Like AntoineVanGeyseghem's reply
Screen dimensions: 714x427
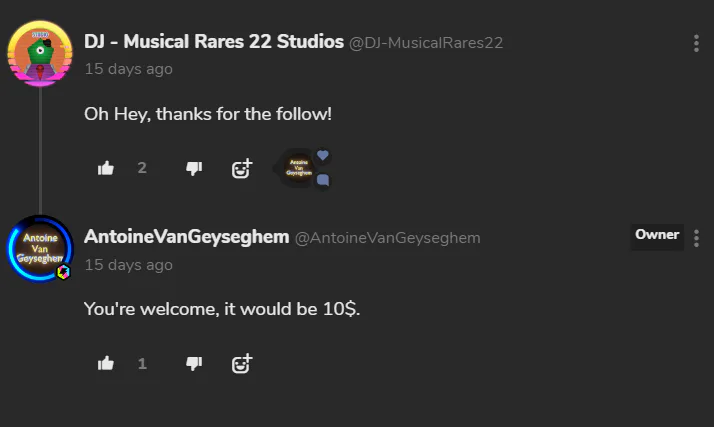click(x=106, y=363)
